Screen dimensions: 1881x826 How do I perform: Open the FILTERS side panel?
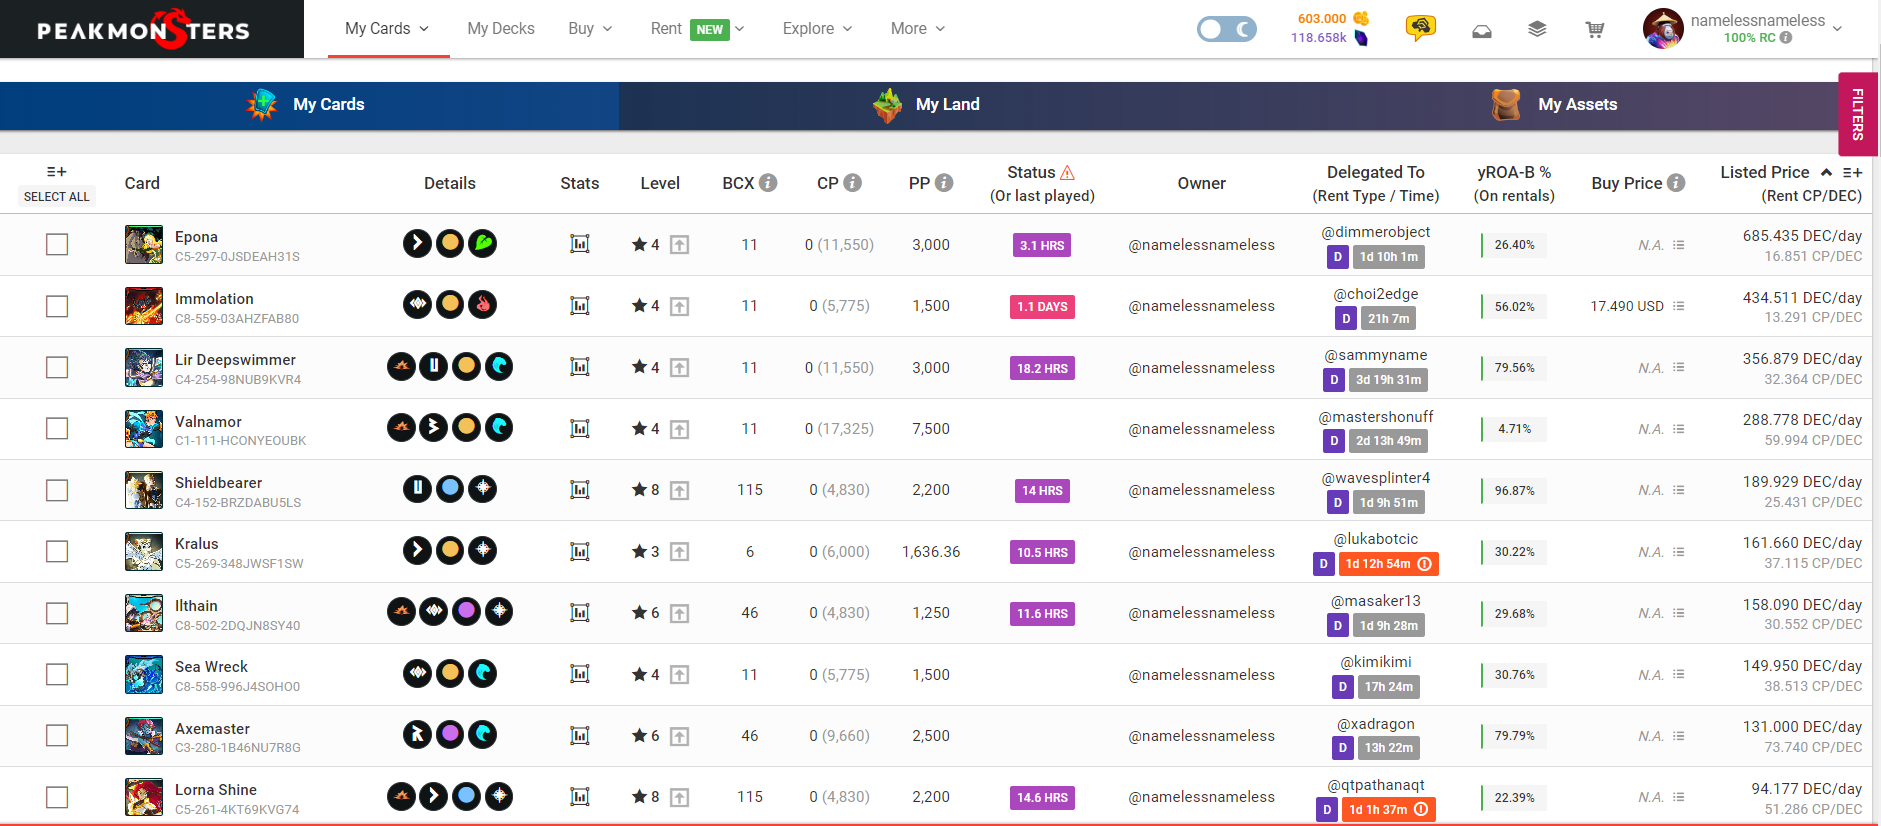[1858, 114]
